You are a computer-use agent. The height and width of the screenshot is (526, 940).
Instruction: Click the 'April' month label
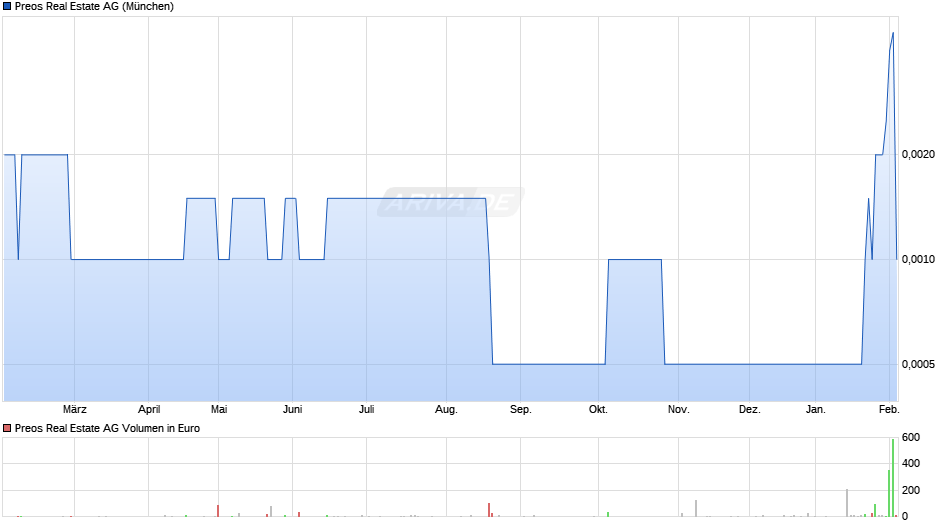(x=149, y=410)
